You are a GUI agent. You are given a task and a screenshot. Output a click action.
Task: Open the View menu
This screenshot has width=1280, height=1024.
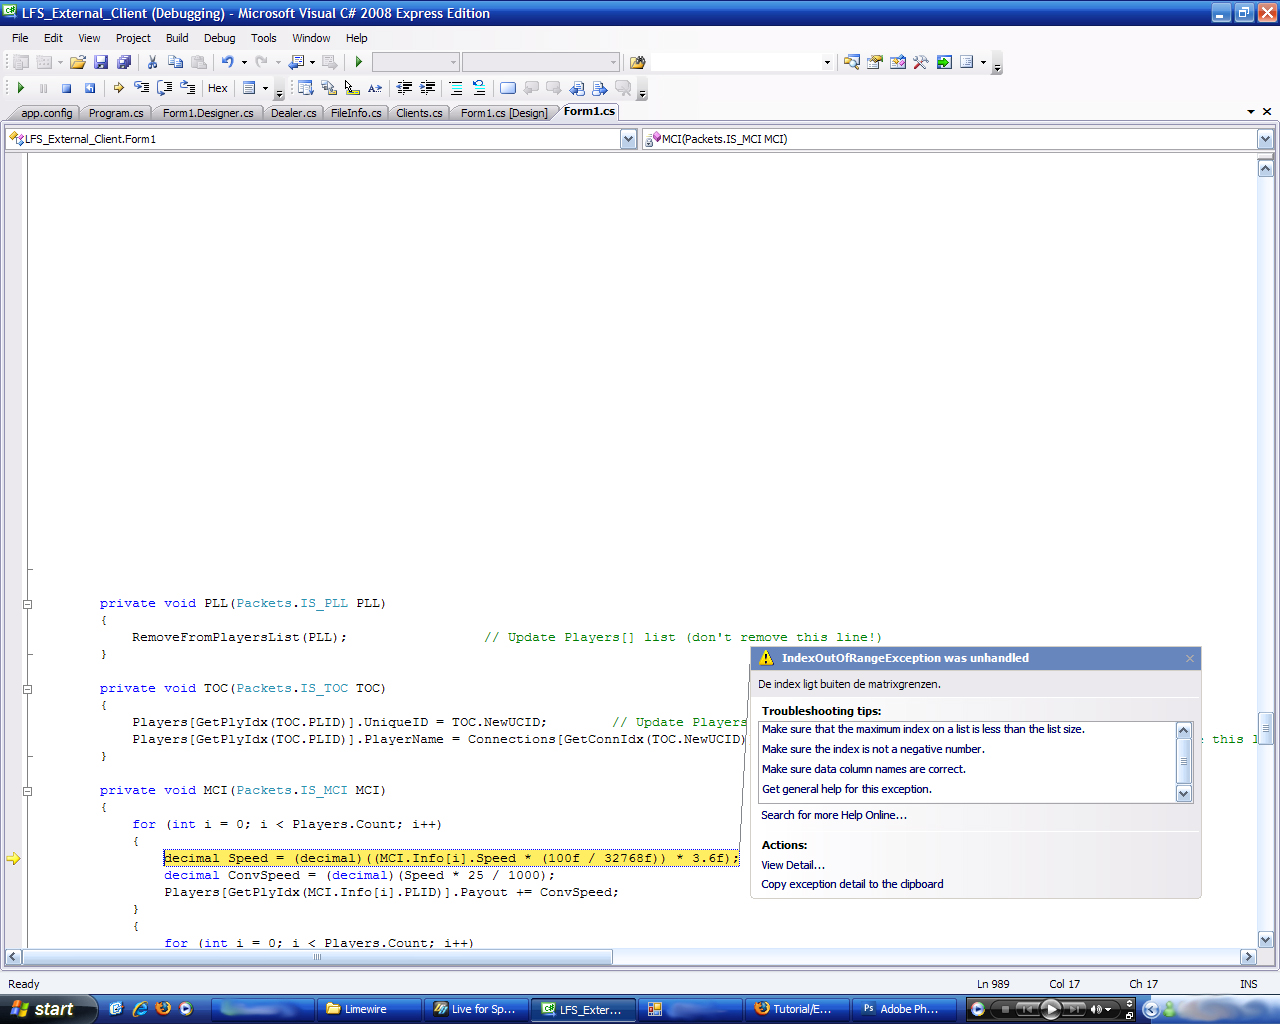(89, 38)
